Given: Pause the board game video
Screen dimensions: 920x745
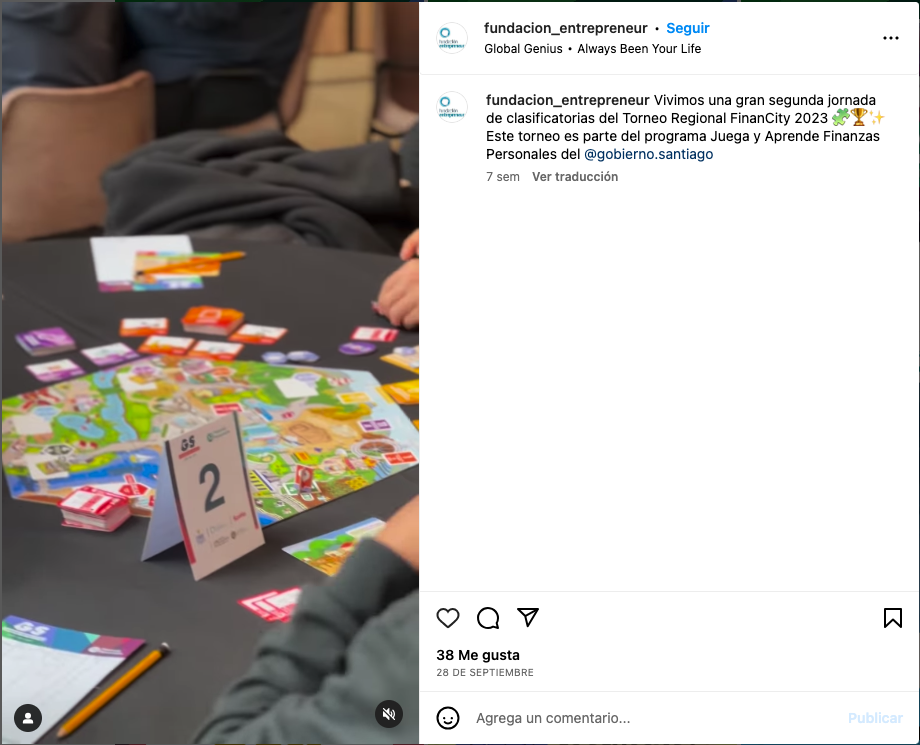Looking at the screenshot, I should [x=210, y=372].
